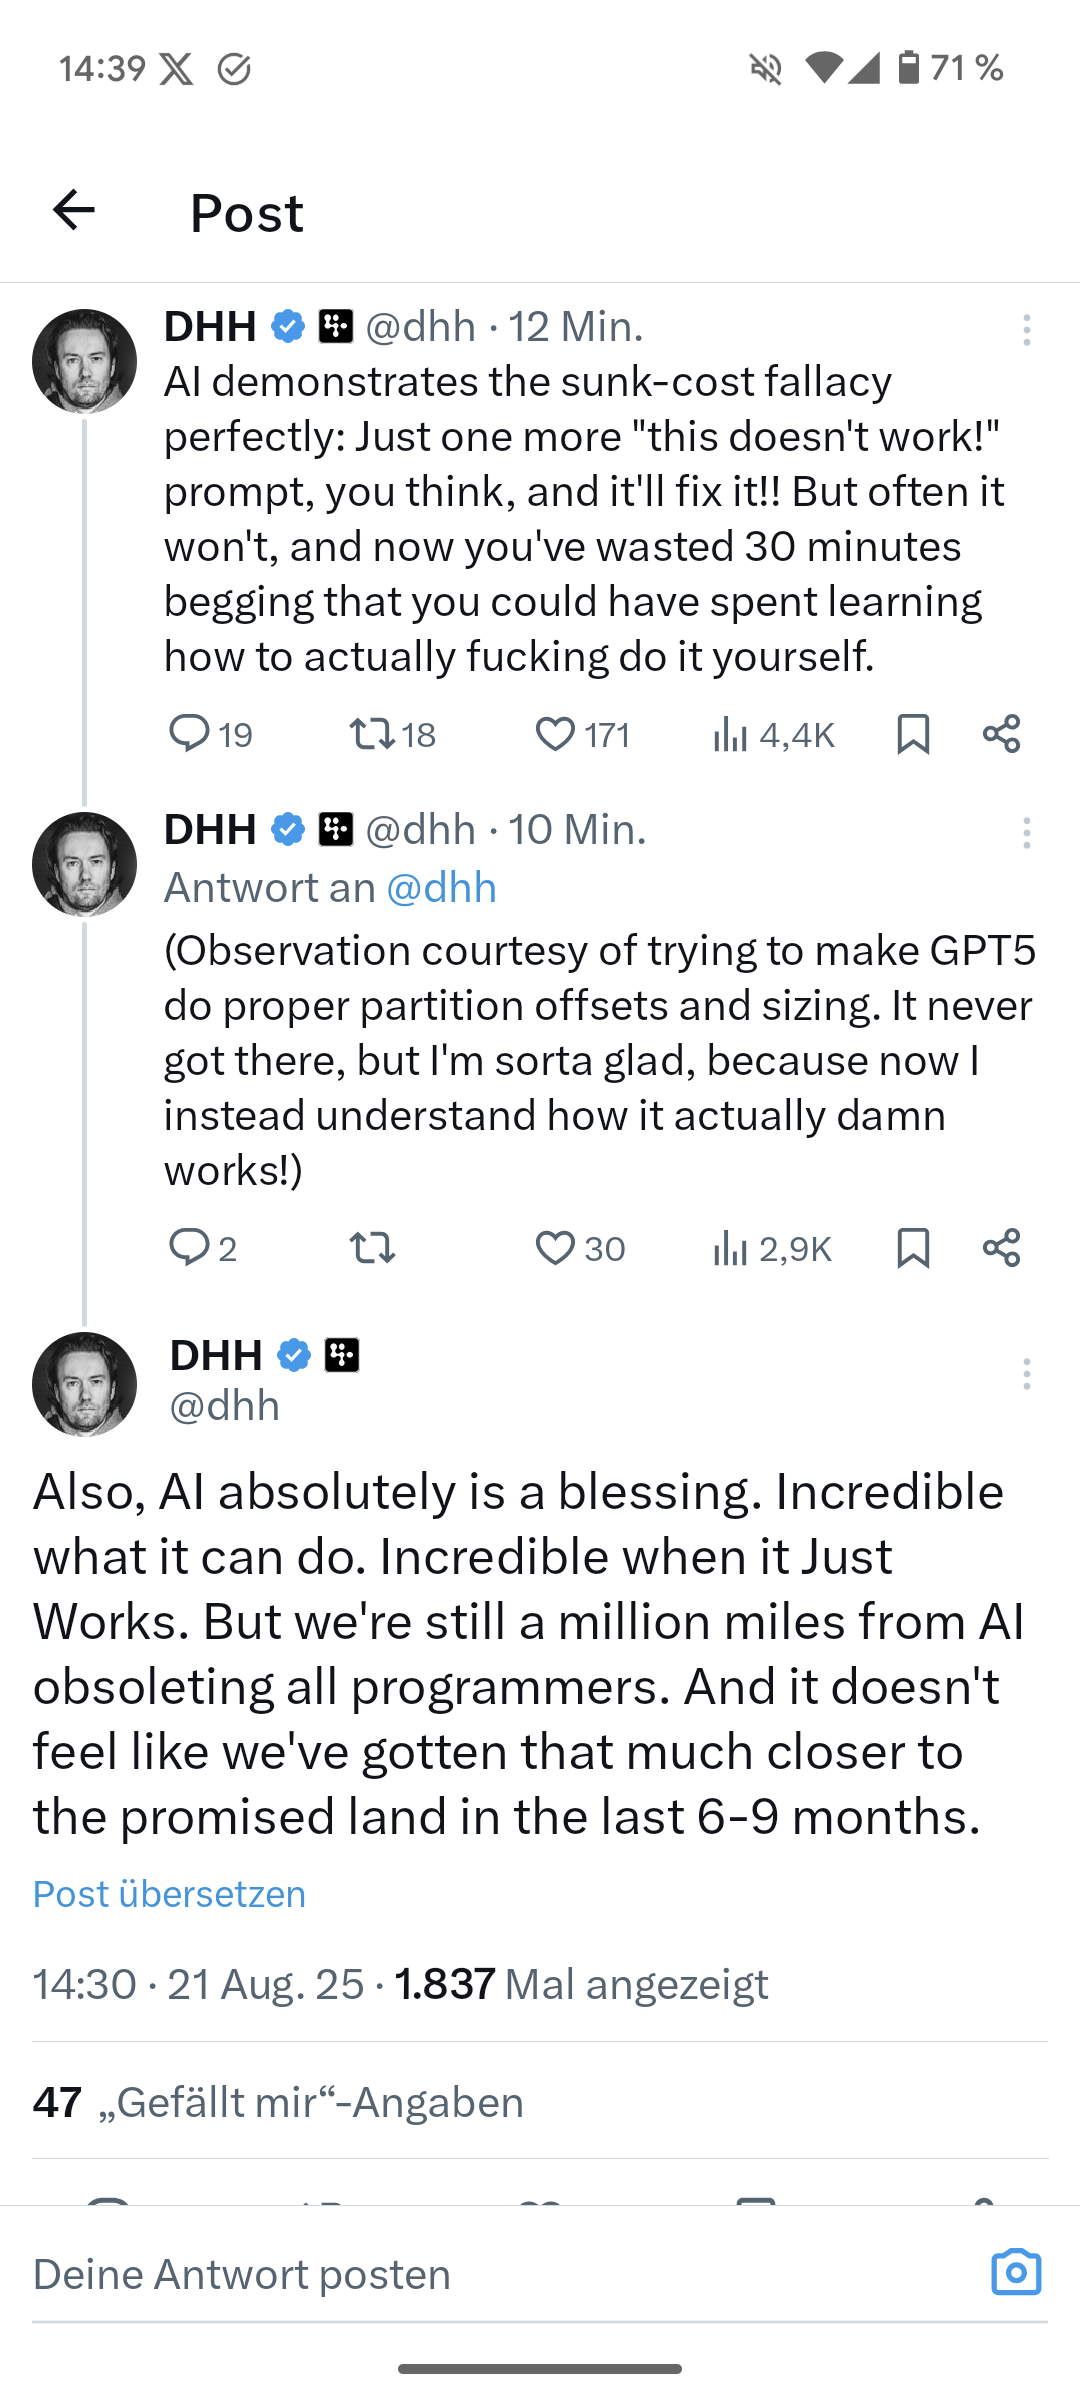Image resolution: width=1080 pixels, height=2400 pixels.
Task: Open reply on the sunk-cost fallacy post
Action: point(189,734)
